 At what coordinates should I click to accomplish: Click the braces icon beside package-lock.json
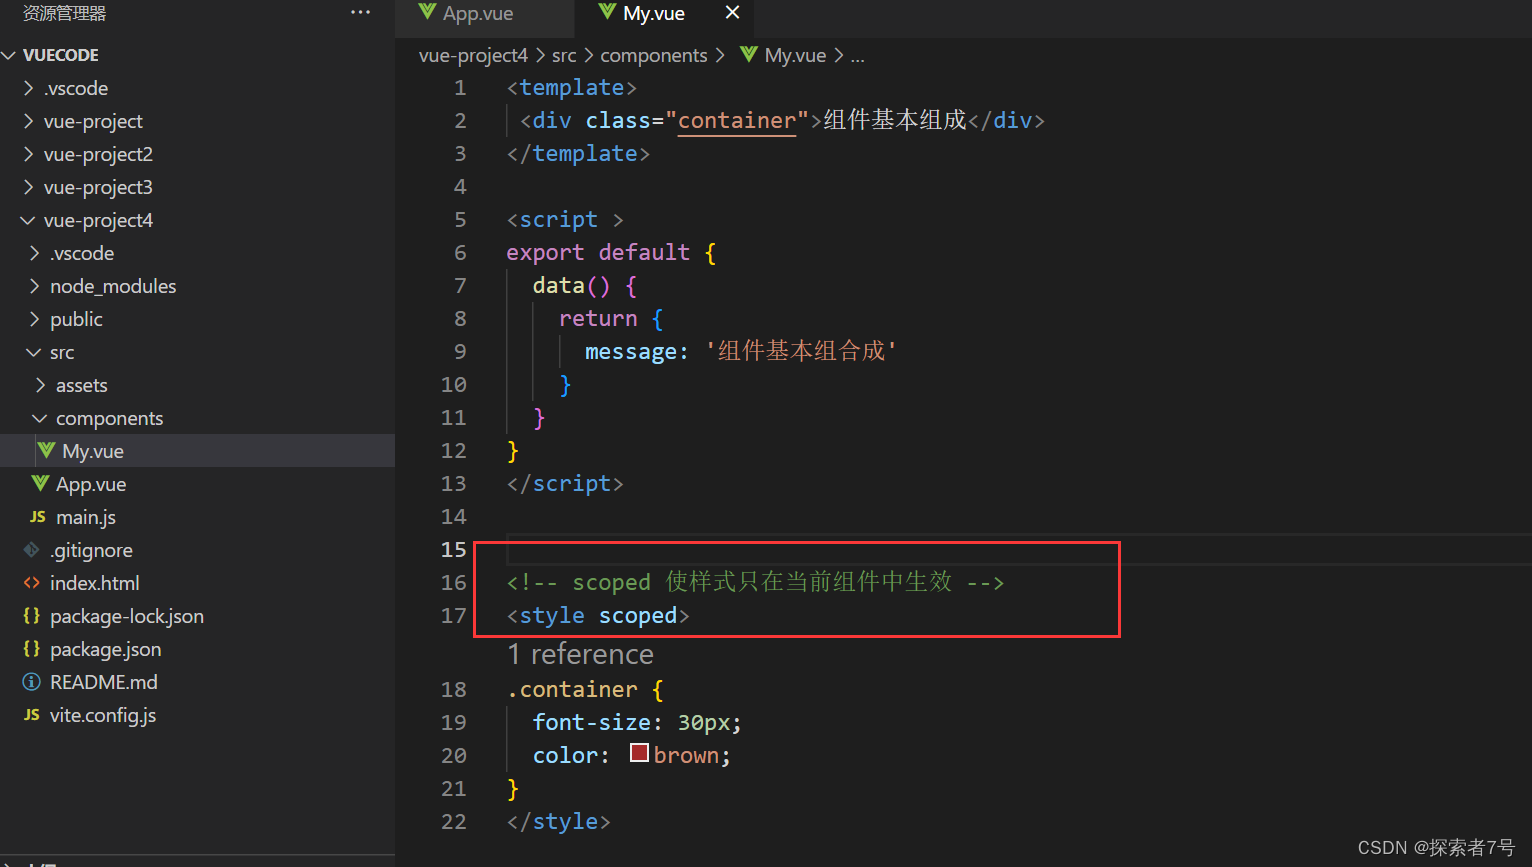pyautogui.click(x=31, y=616)
